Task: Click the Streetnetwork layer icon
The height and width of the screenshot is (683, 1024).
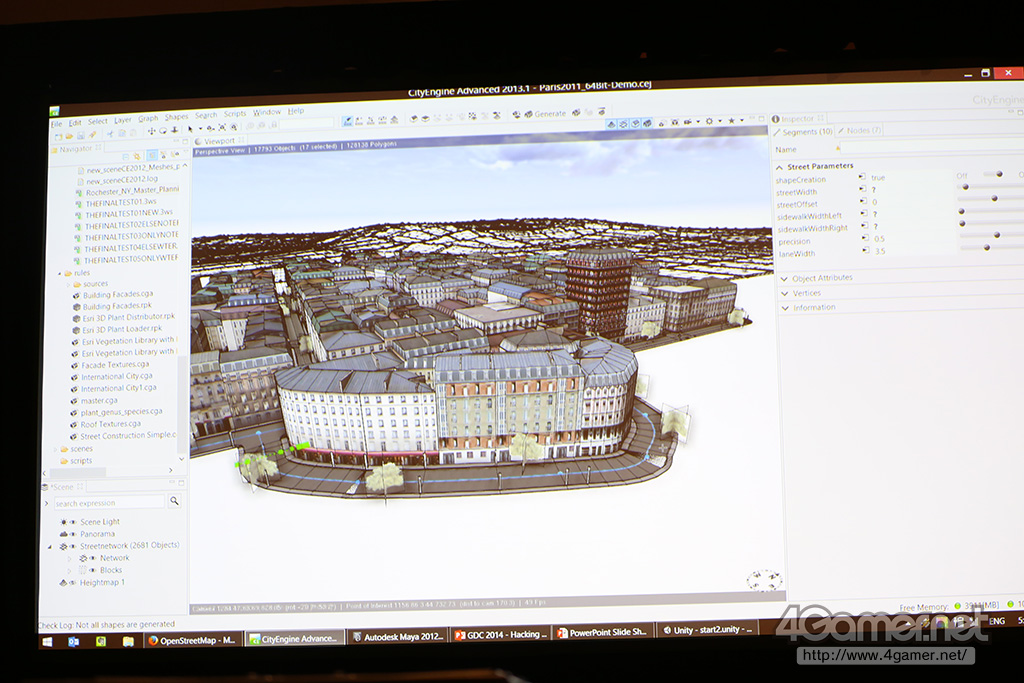Action: point(62,546)
